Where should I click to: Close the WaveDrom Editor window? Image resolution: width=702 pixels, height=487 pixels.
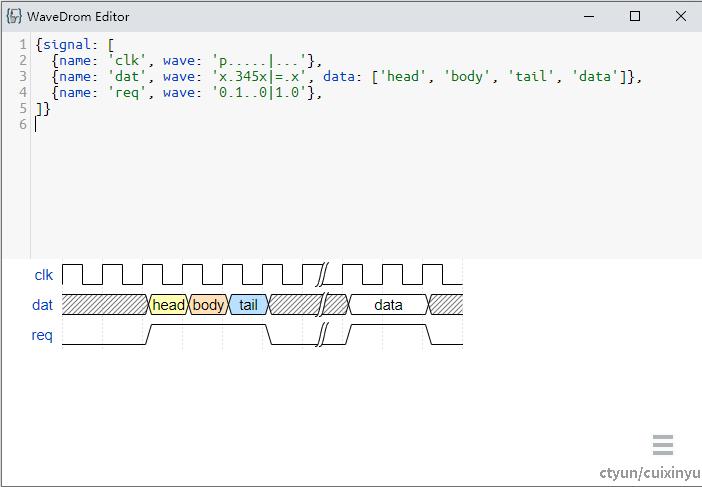click(681, 17)
